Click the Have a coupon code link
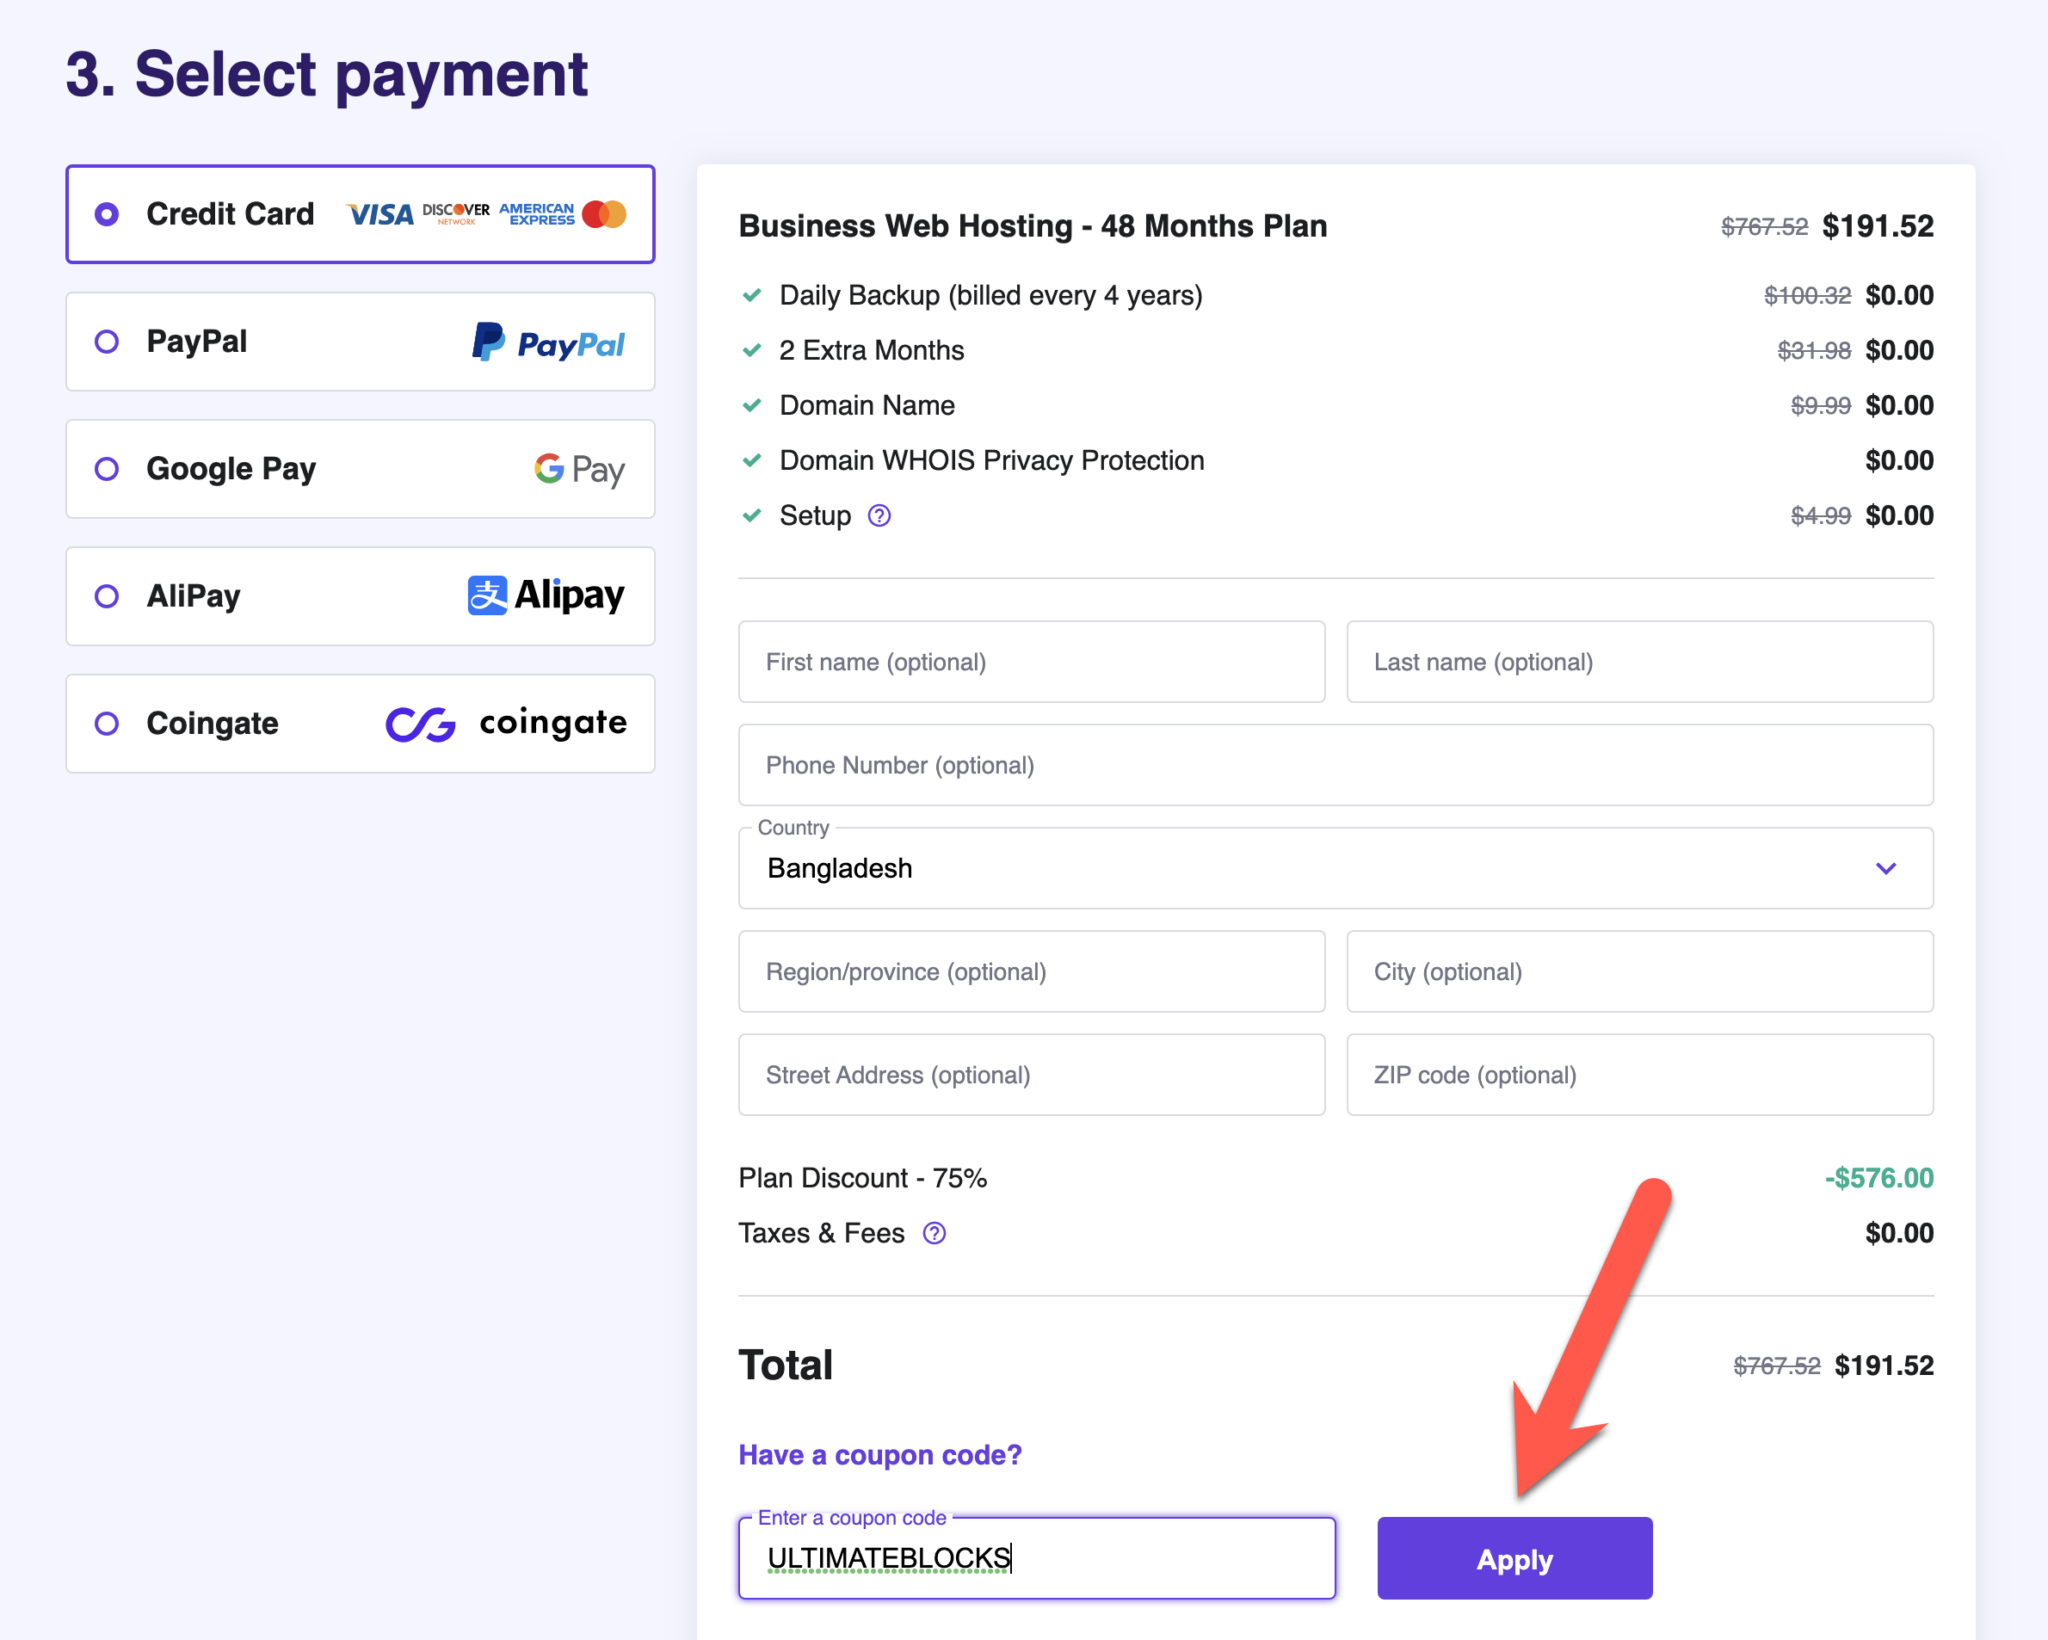This screenshot has width=2048, height=1640. coord(879,1454)
